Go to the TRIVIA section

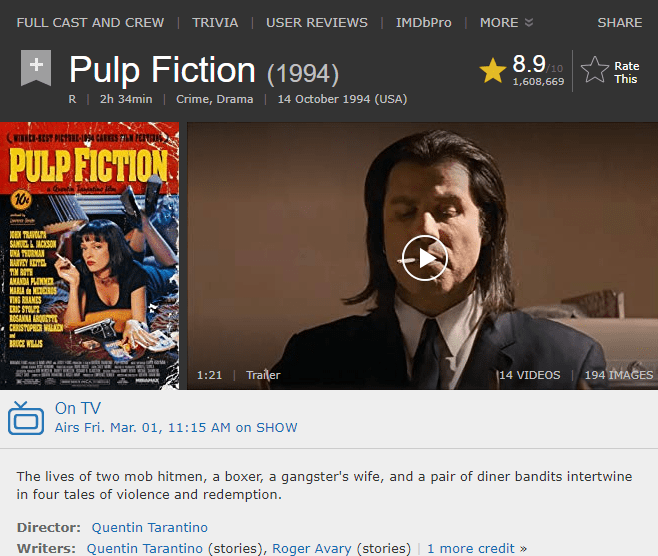tap(215, 22)
